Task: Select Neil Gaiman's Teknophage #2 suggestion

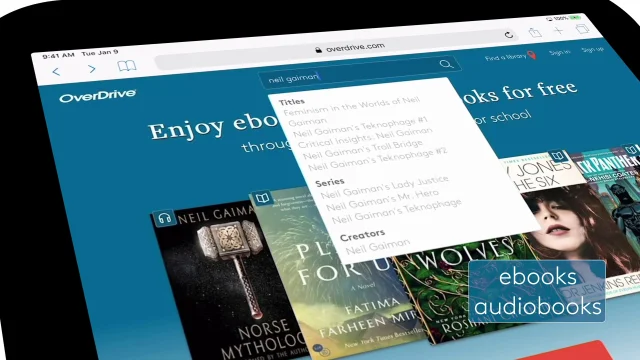Action: [x=378, y=159]
